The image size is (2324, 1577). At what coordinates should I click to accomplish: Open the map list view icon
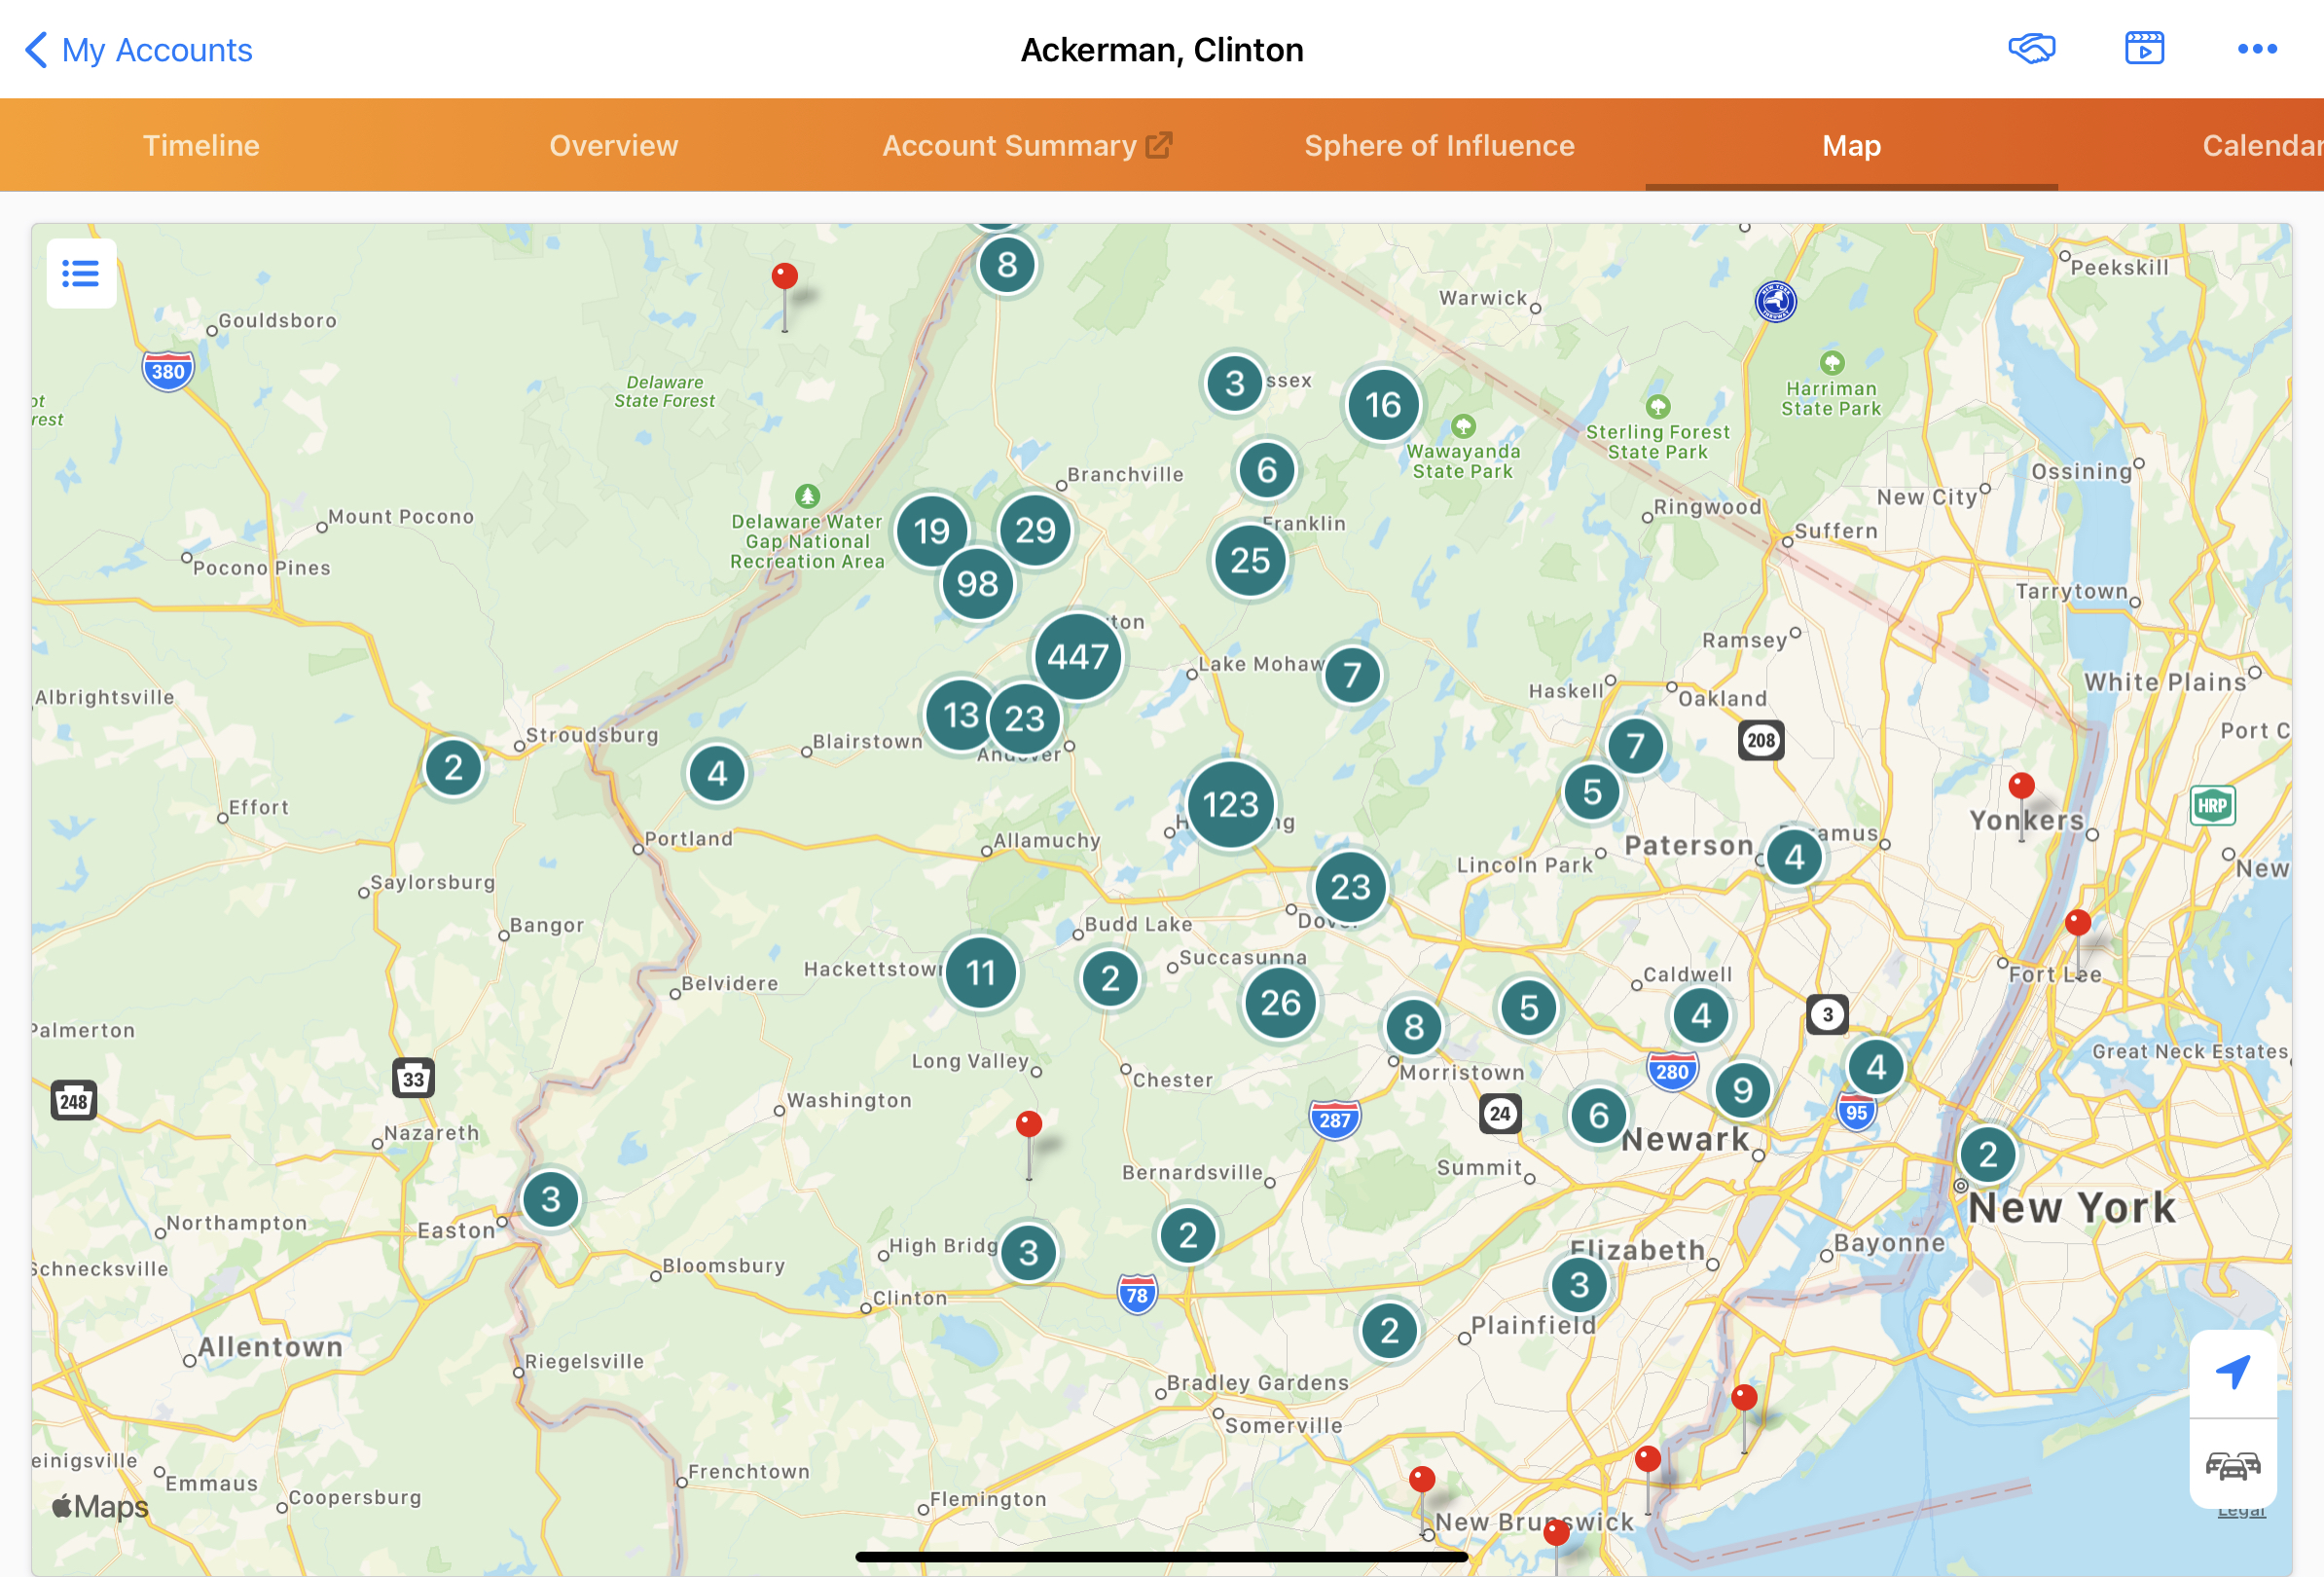pos(81,273)
